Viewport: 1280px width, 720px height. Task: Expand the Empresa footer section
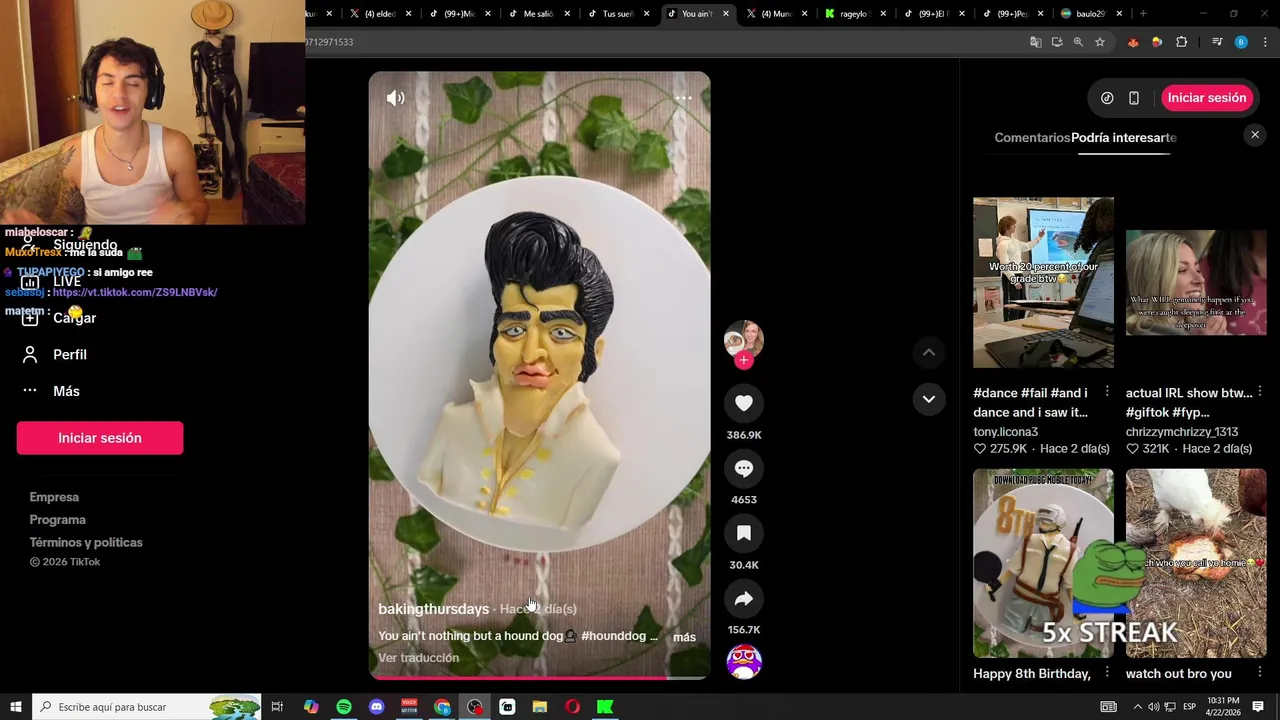click(54, 497)
